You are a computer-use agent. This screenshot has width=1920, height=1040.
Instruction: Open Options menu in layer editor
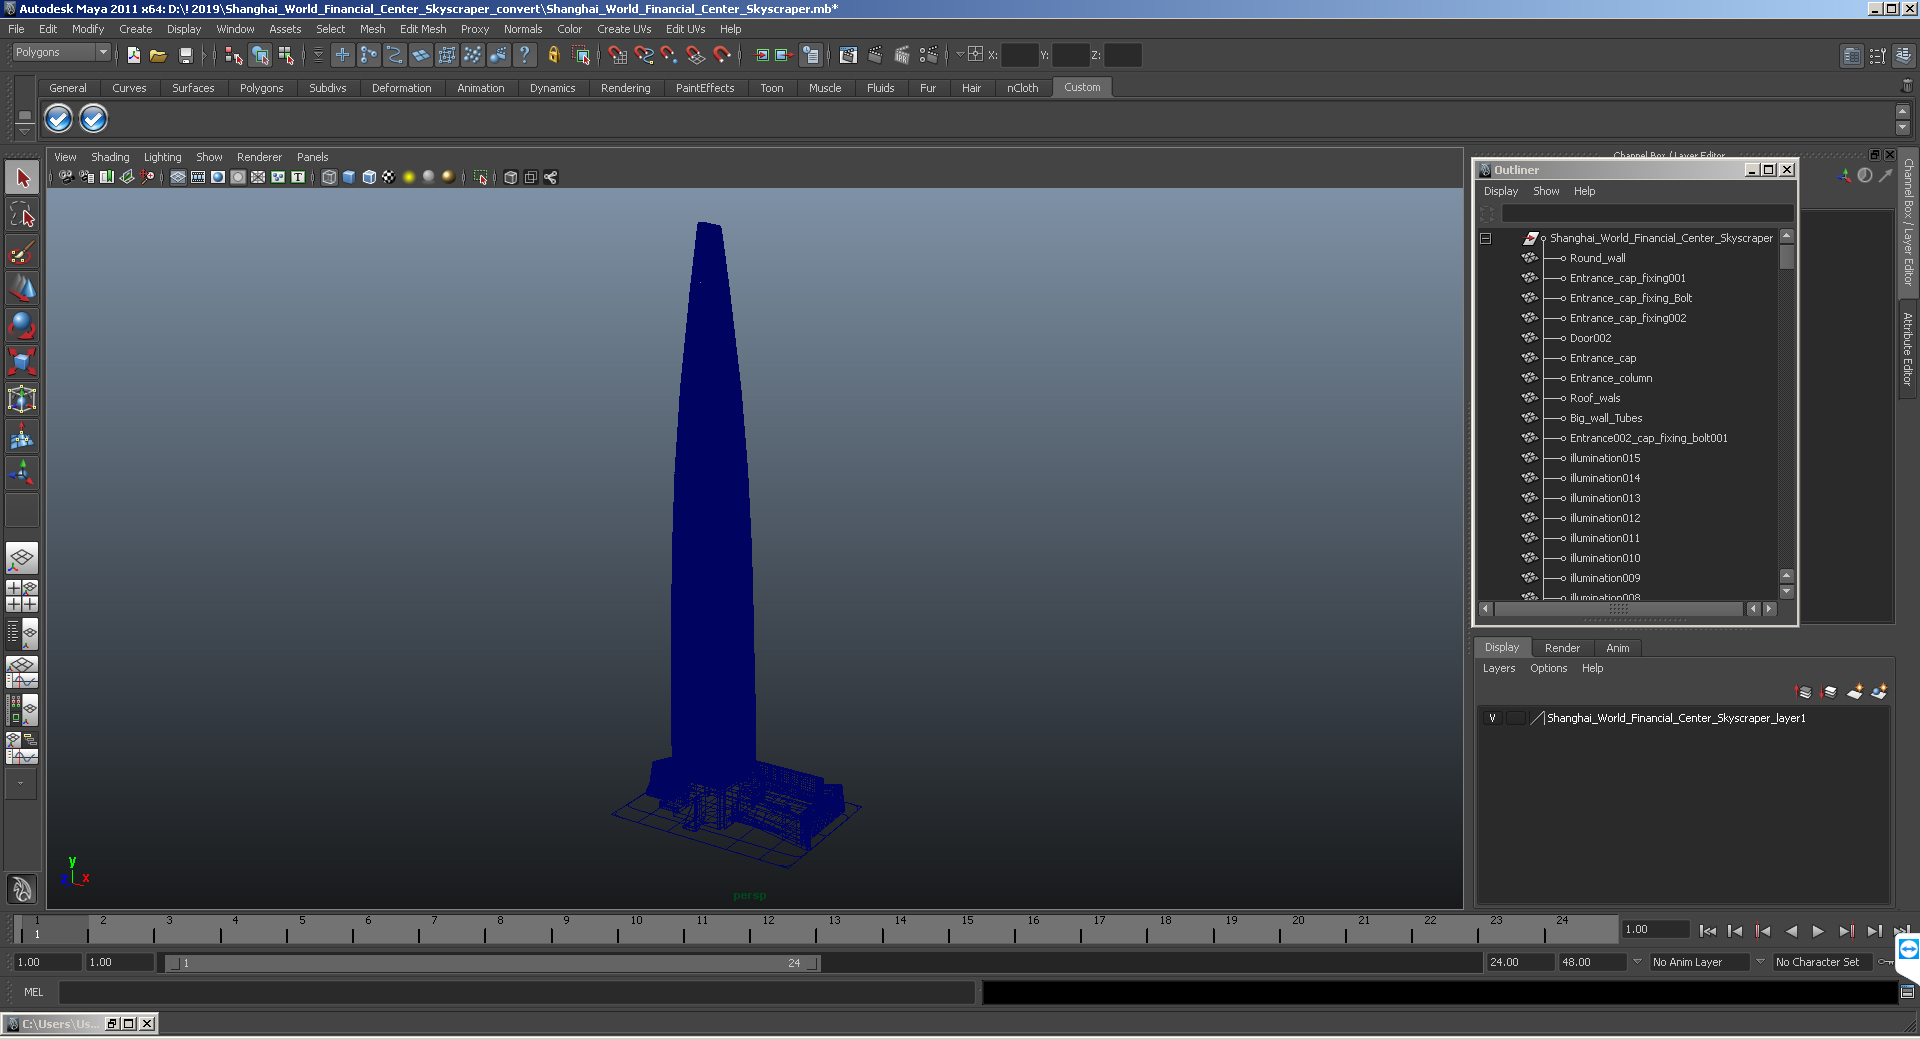click(1548, 668)
